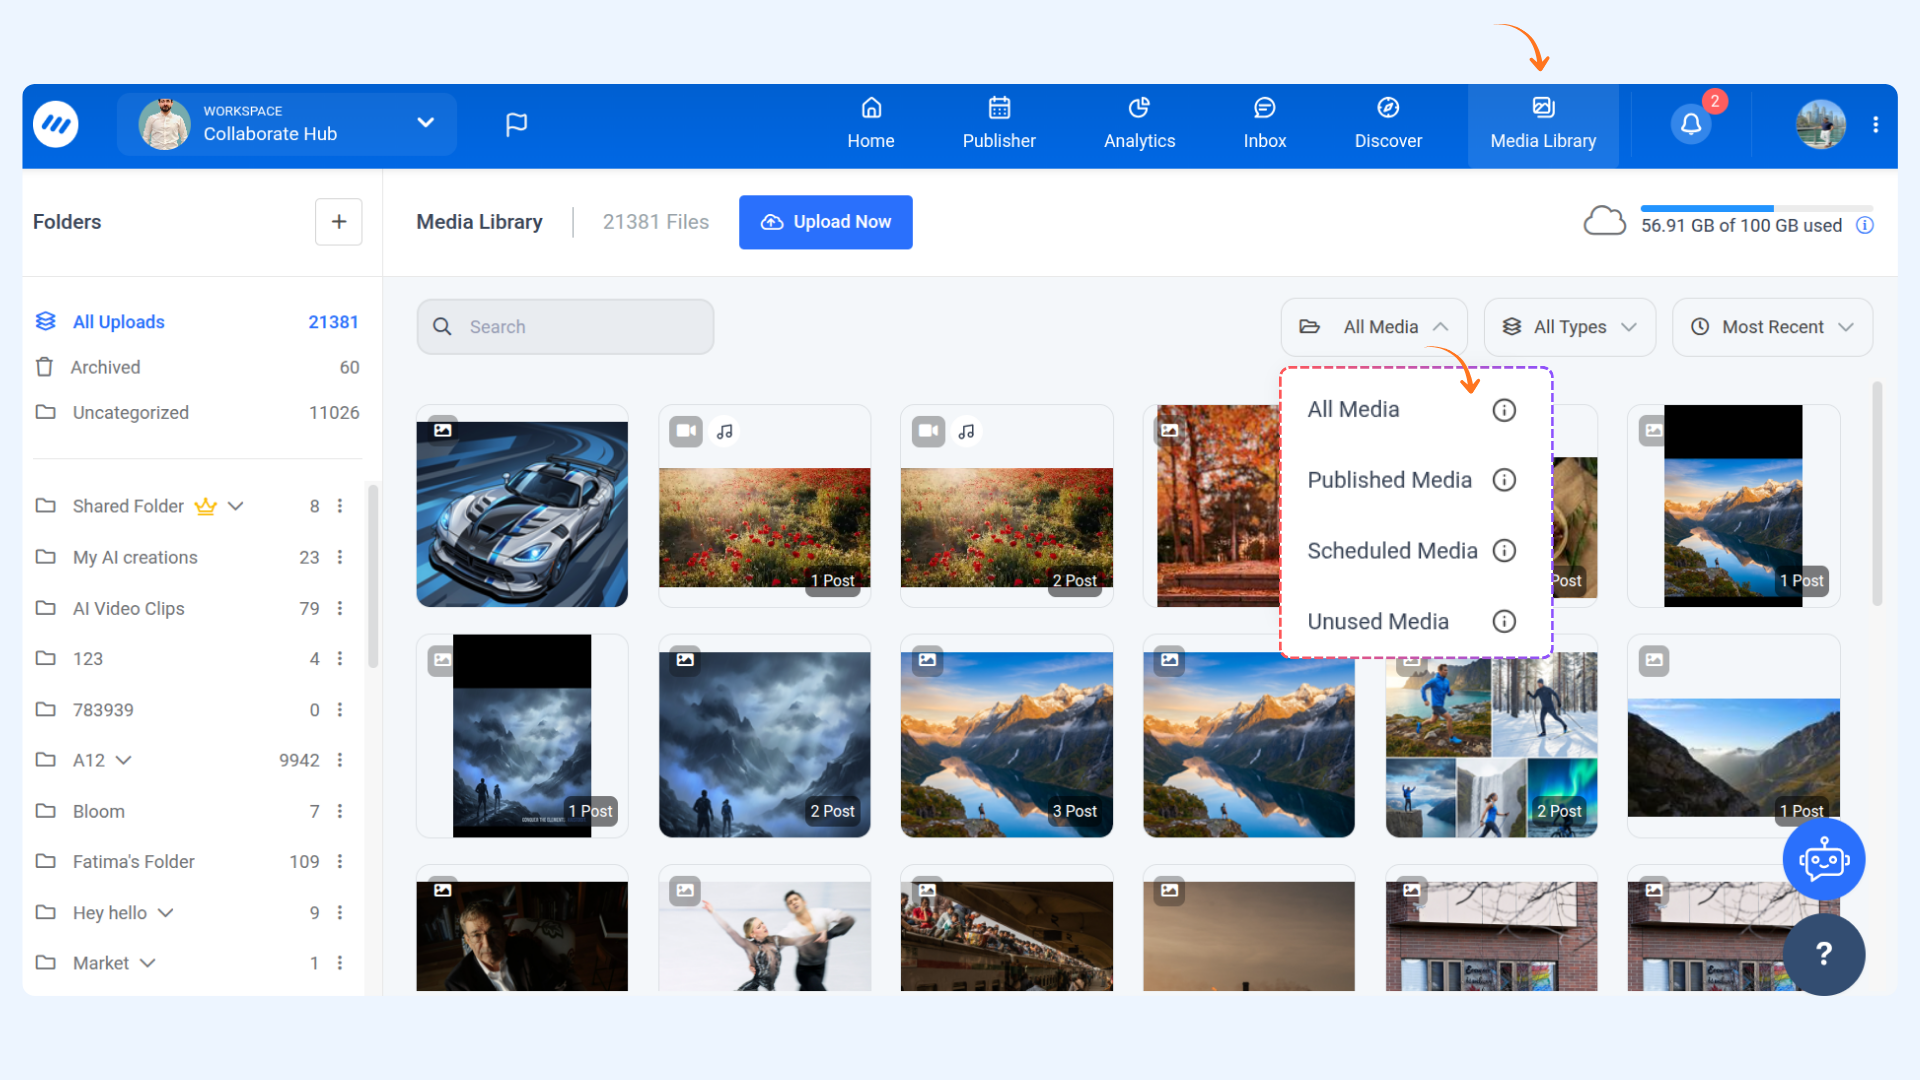The image size is (1920, 1080).
Task: Open the All Types filter dropdown
Action: click(x=1569, y=327)
